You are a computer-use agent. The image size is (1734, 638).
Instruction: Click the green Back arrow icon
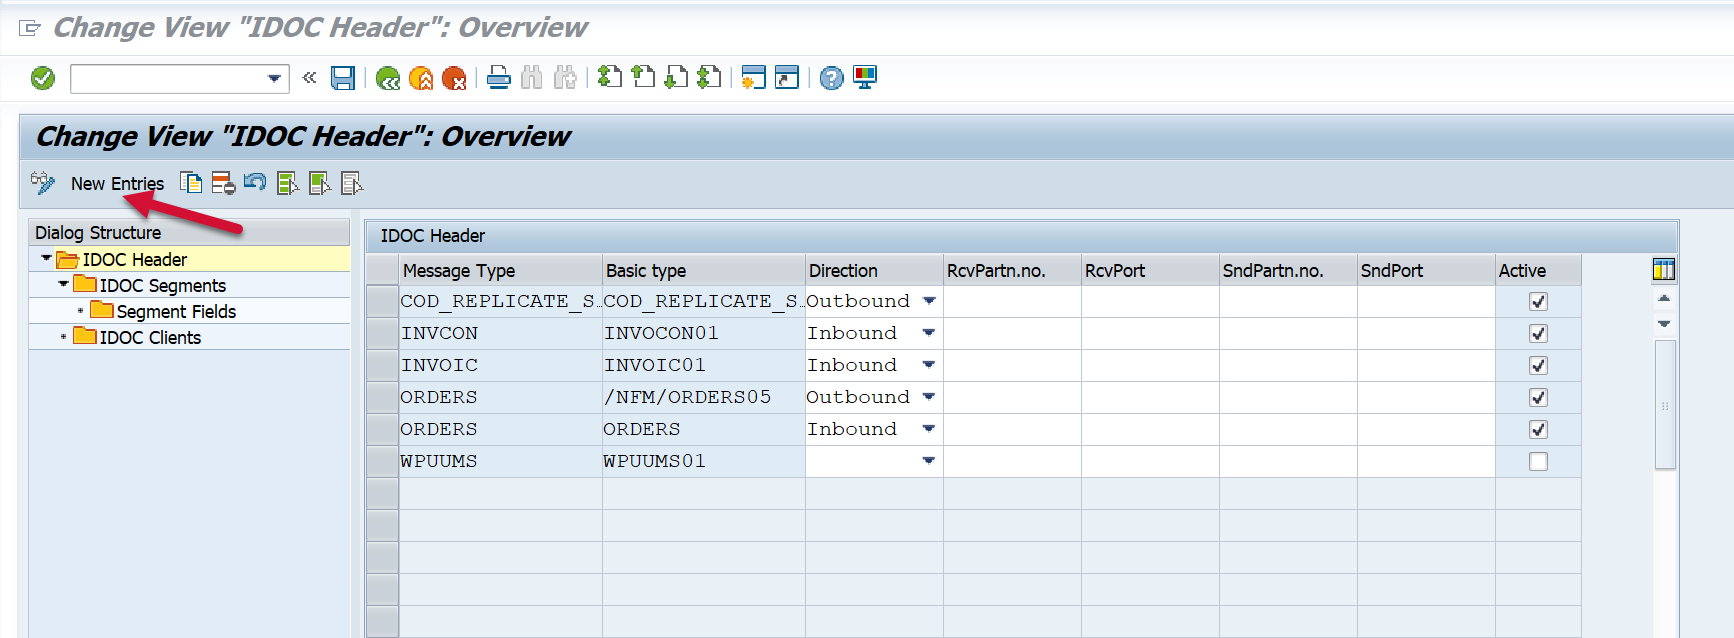pos(388,78)
